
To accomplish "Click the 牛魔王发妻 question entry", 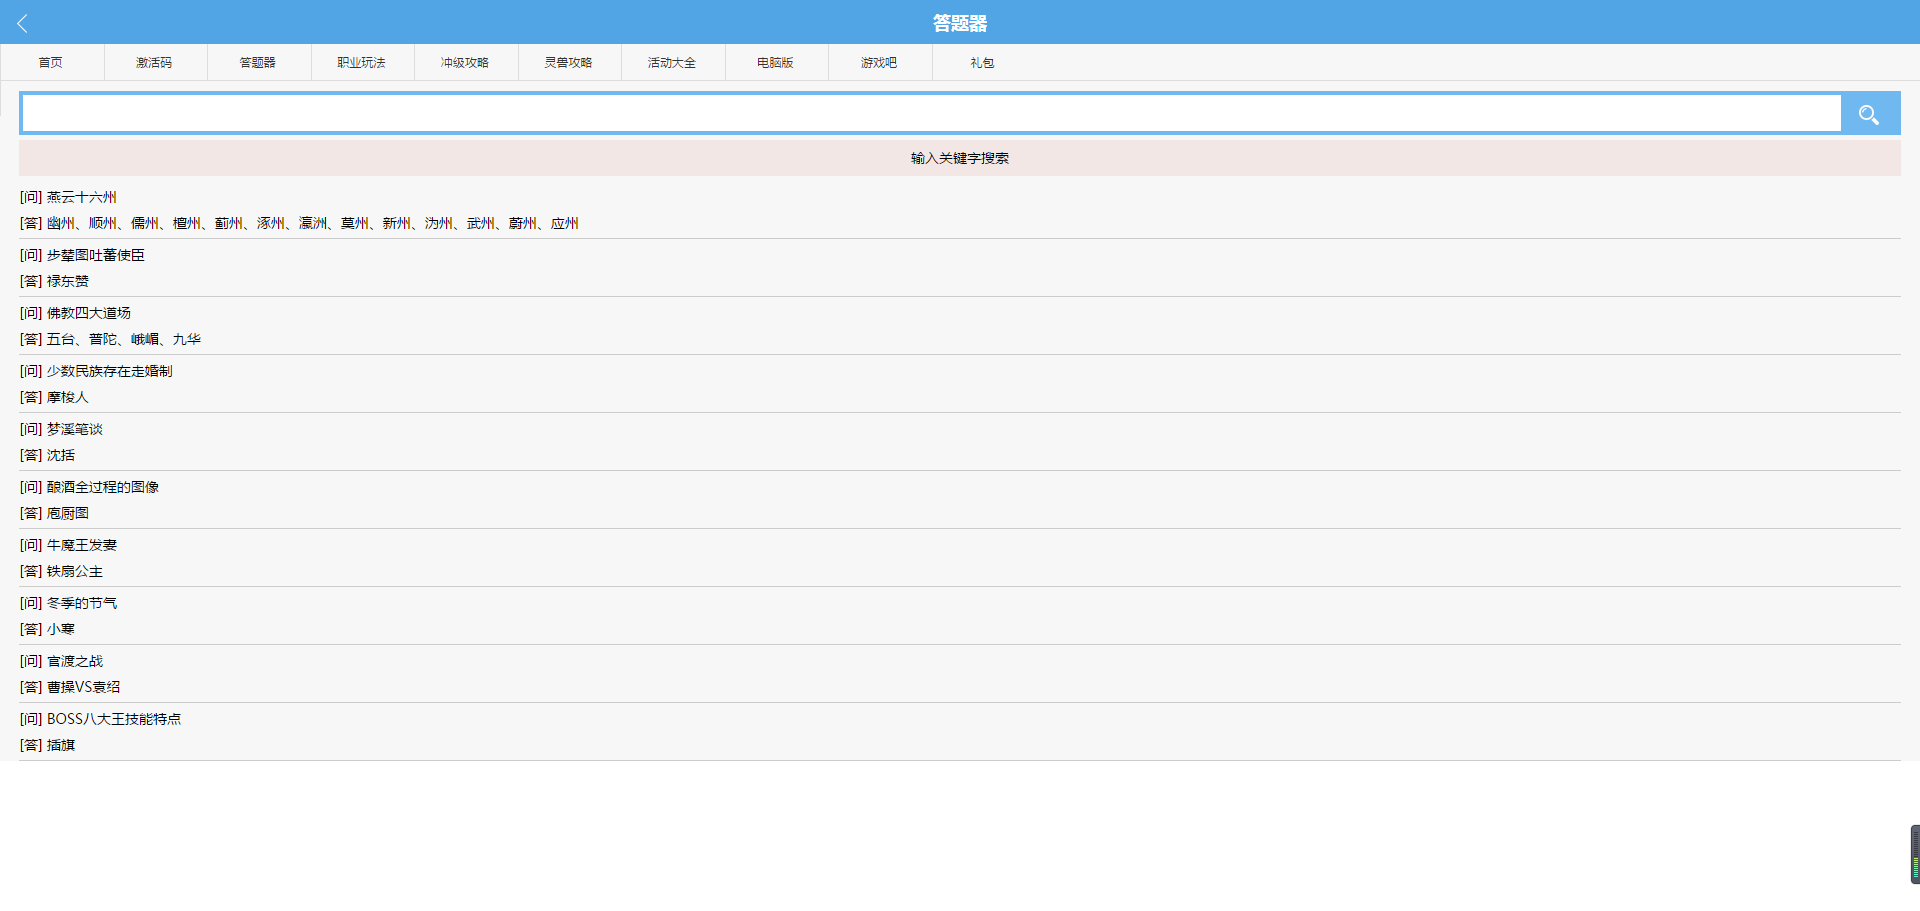I will [81, 545].
